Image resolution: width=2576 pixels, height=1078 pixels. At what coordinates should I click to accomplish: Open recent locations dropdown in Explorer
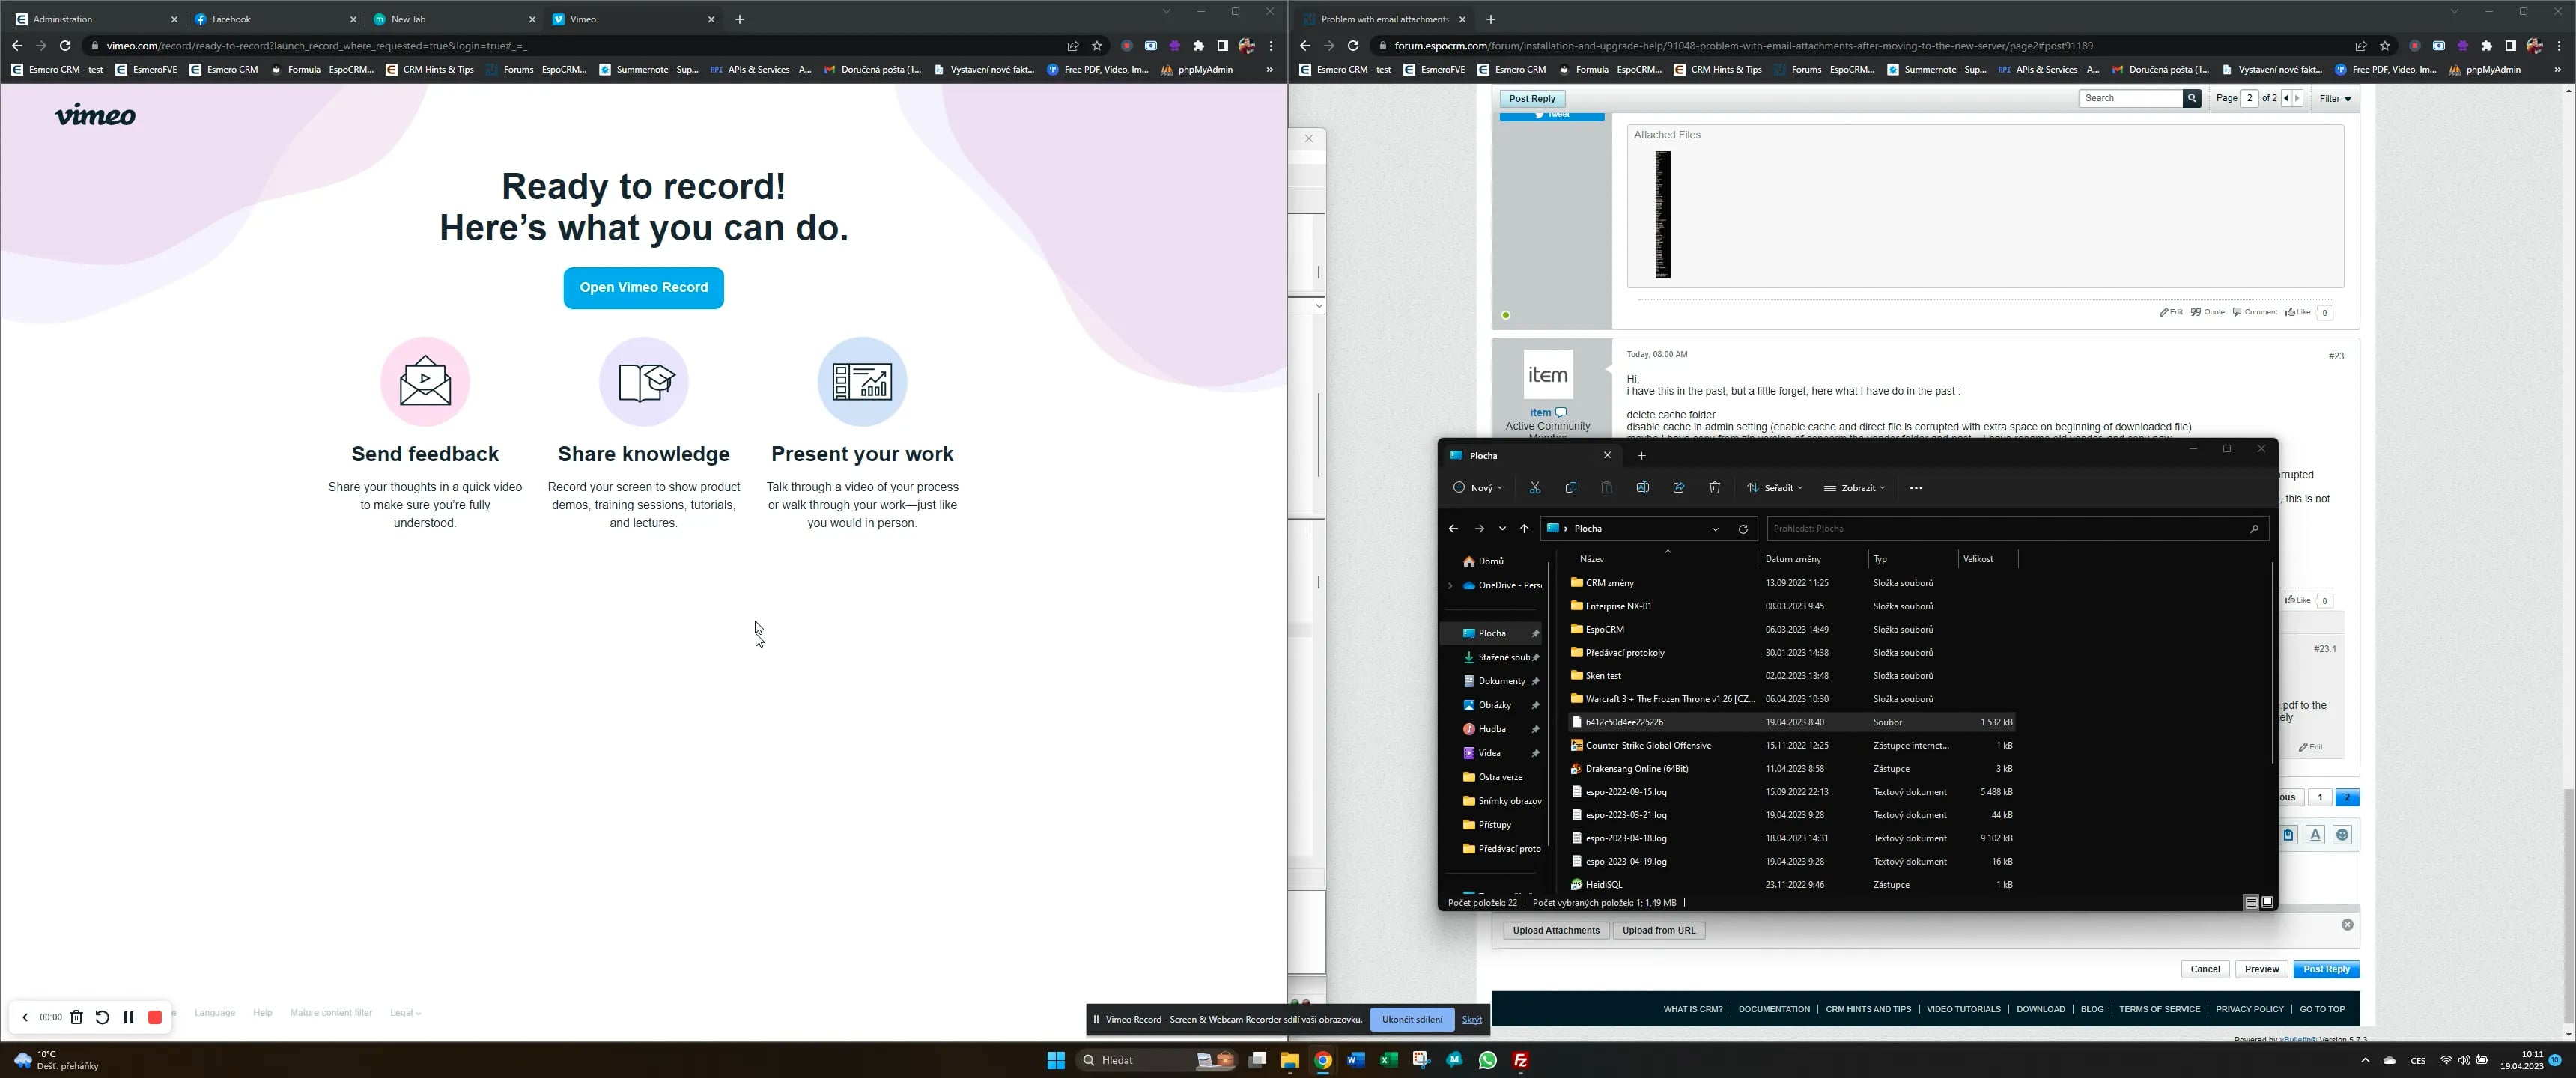pyautogui.click(x=1501, y=528)
